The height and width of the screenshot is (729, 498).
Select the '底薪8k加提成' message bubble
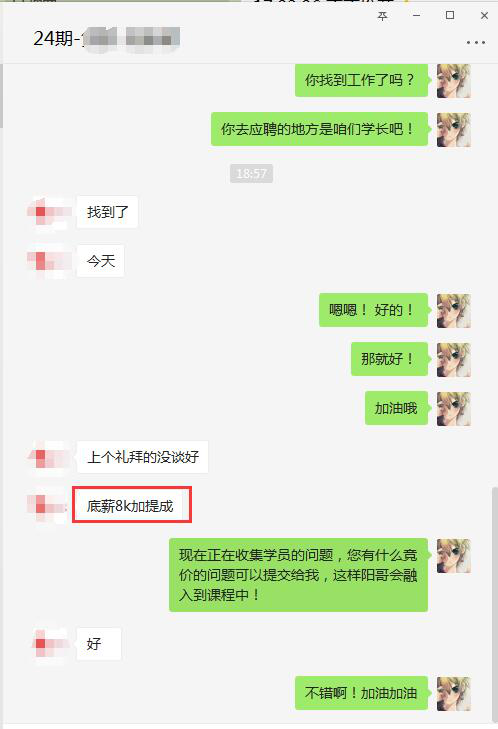pyautogui.click(x=130, y=505)
